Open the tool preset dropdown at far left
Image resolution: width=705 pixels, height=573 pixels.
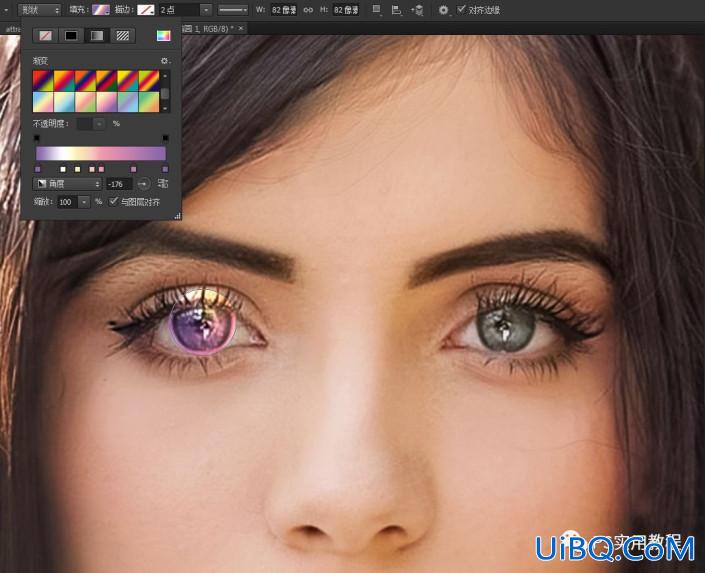pos(6,10)
